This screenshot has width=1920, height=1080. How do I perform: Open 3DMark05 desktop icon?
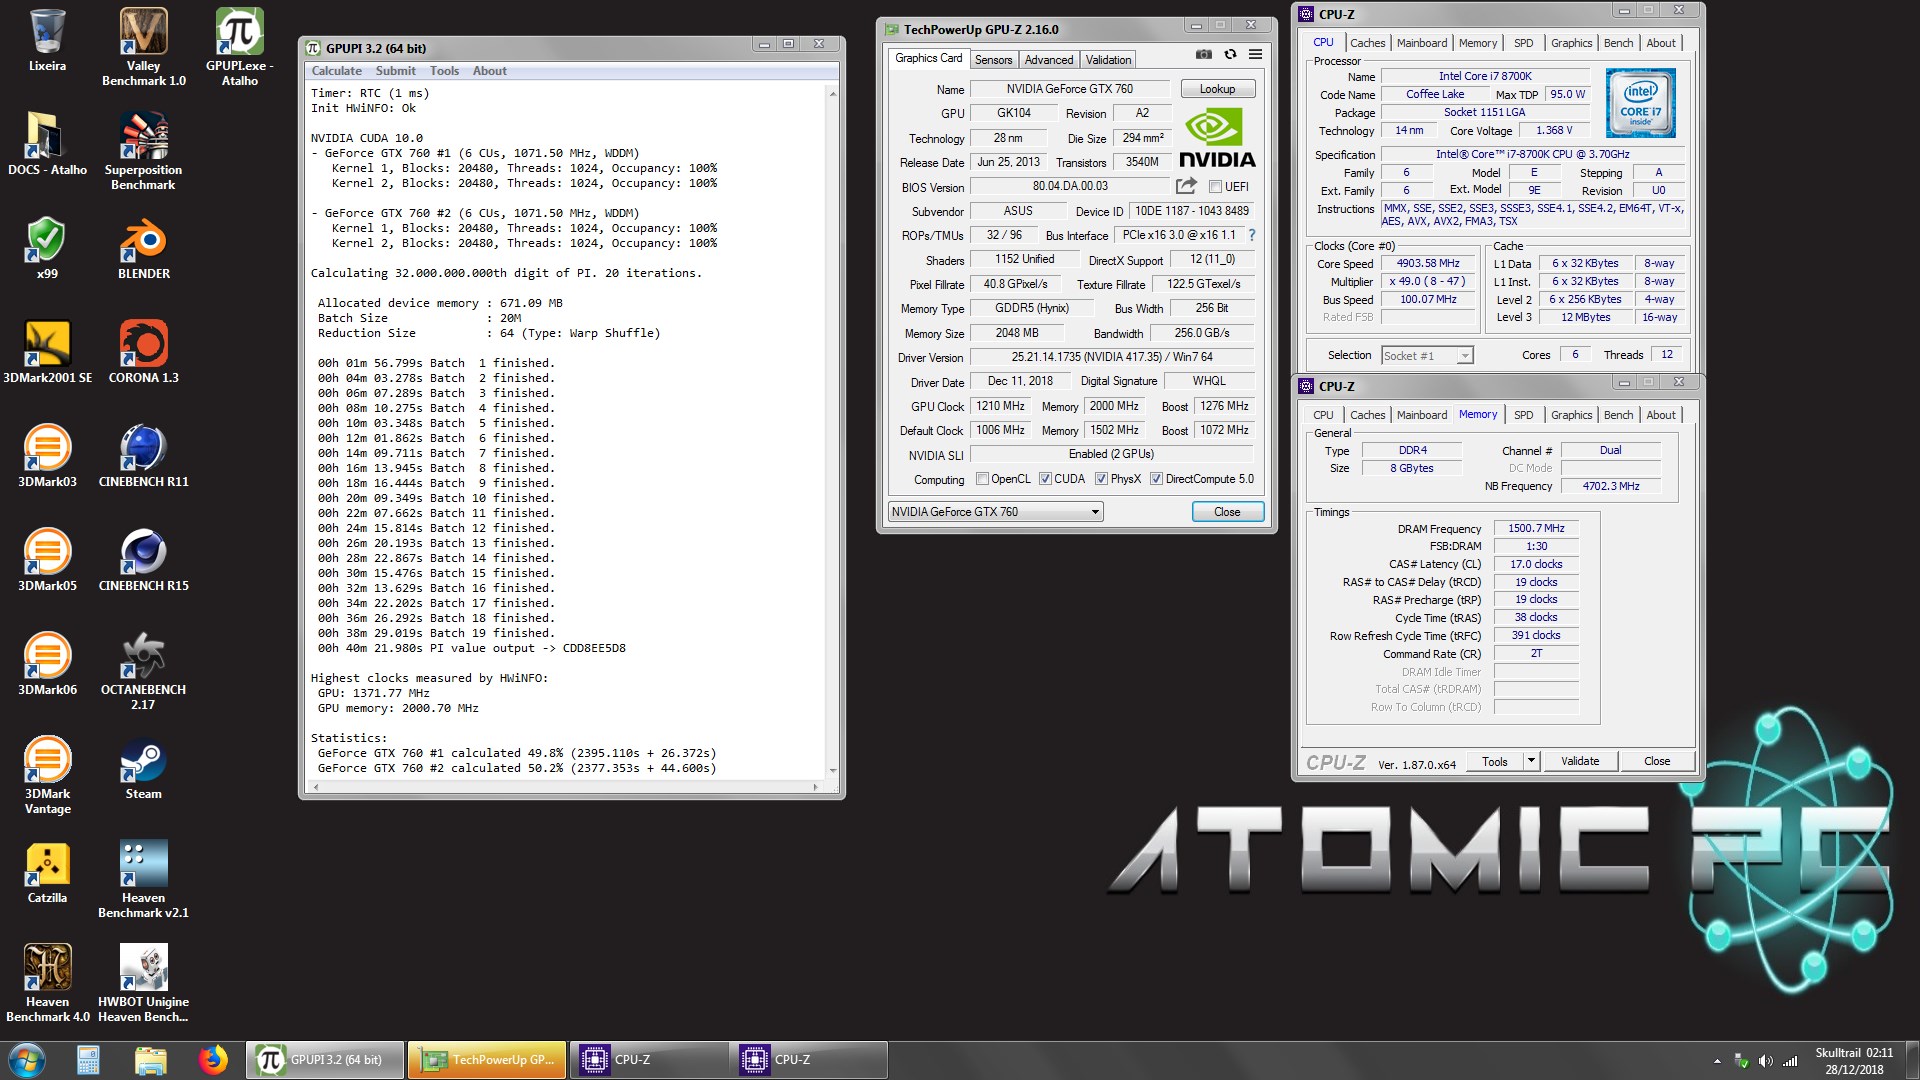(x=47, y=560)
